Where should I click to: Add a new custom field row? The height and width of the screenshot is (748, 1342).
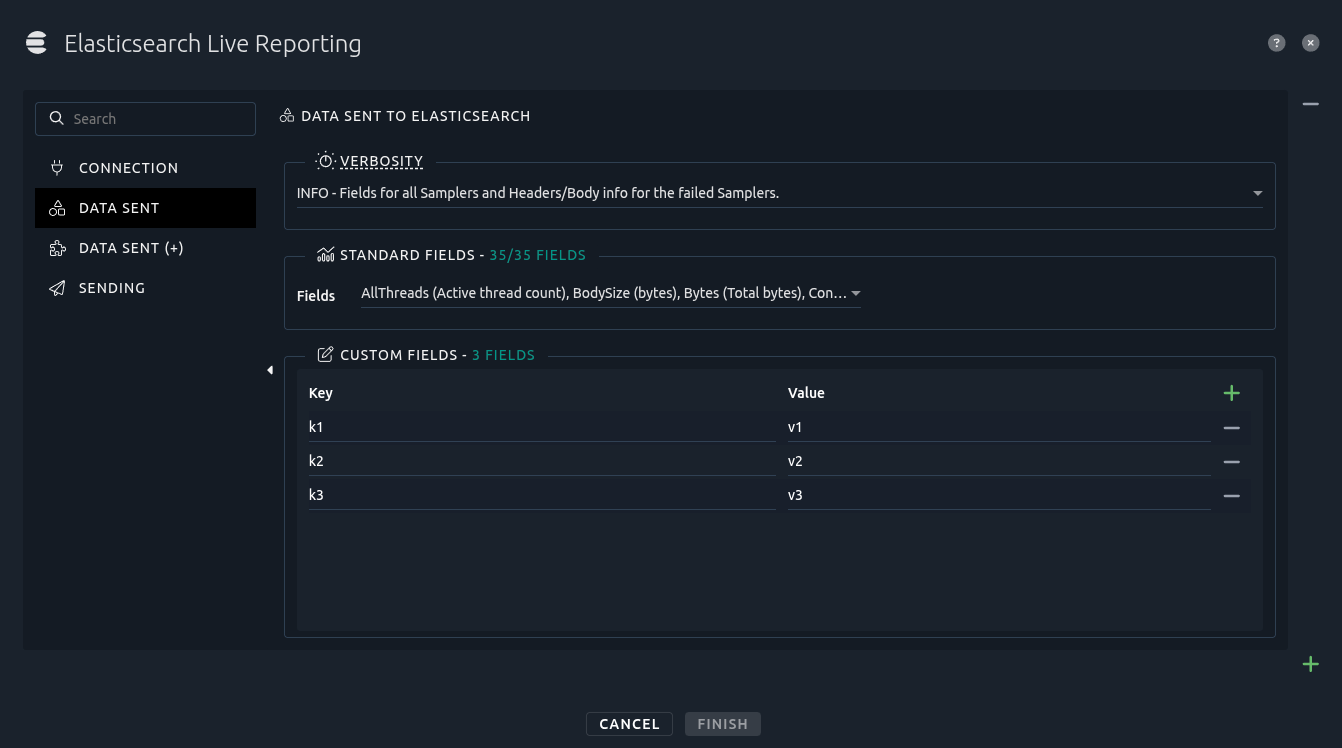[x=1231, y=393]
